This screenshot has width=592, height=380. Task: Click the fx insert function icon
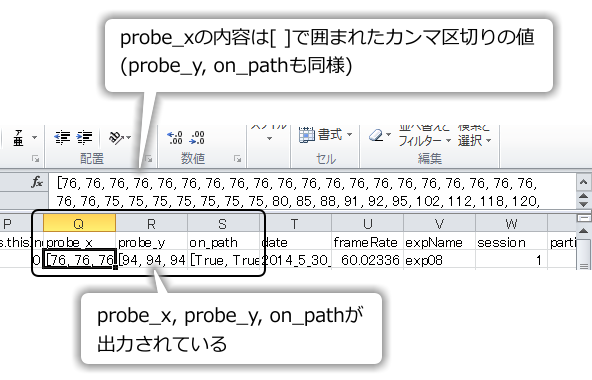(37, 182)
